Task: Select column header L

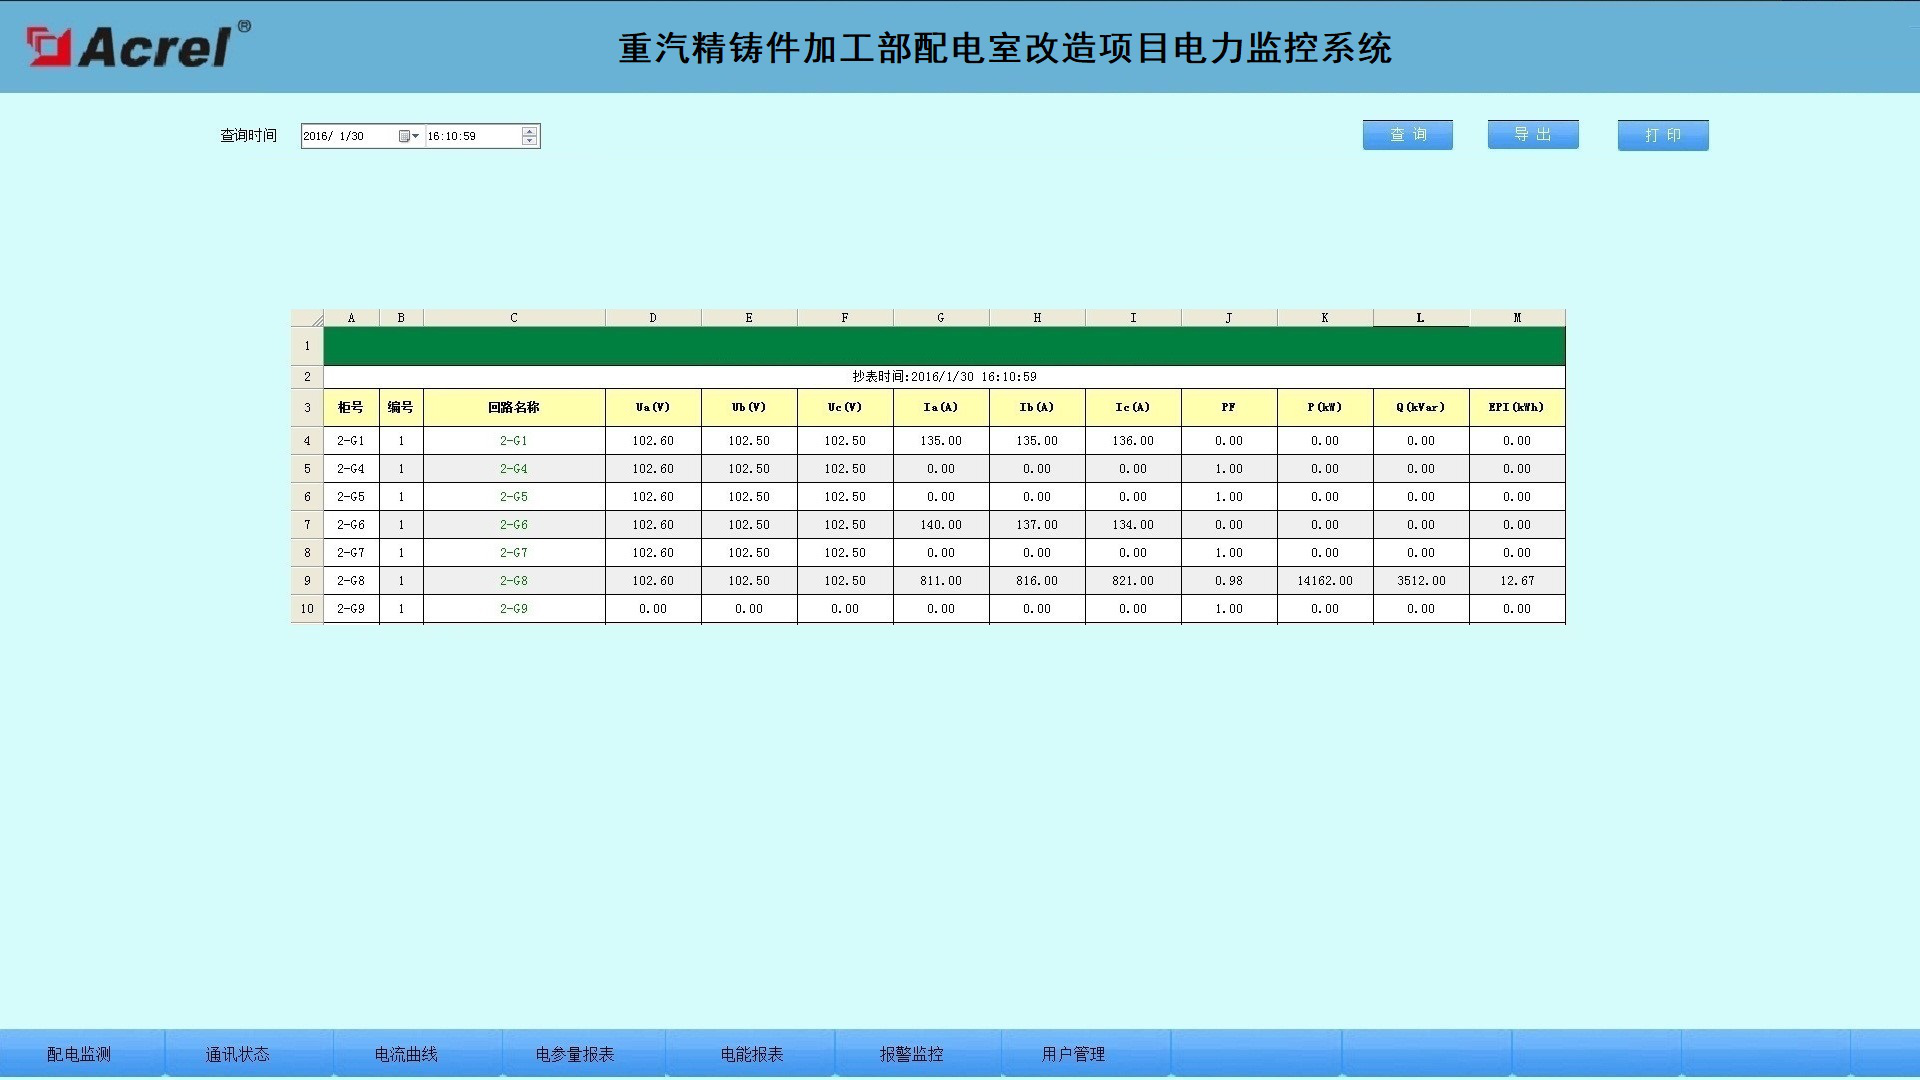Action: 1421,318
